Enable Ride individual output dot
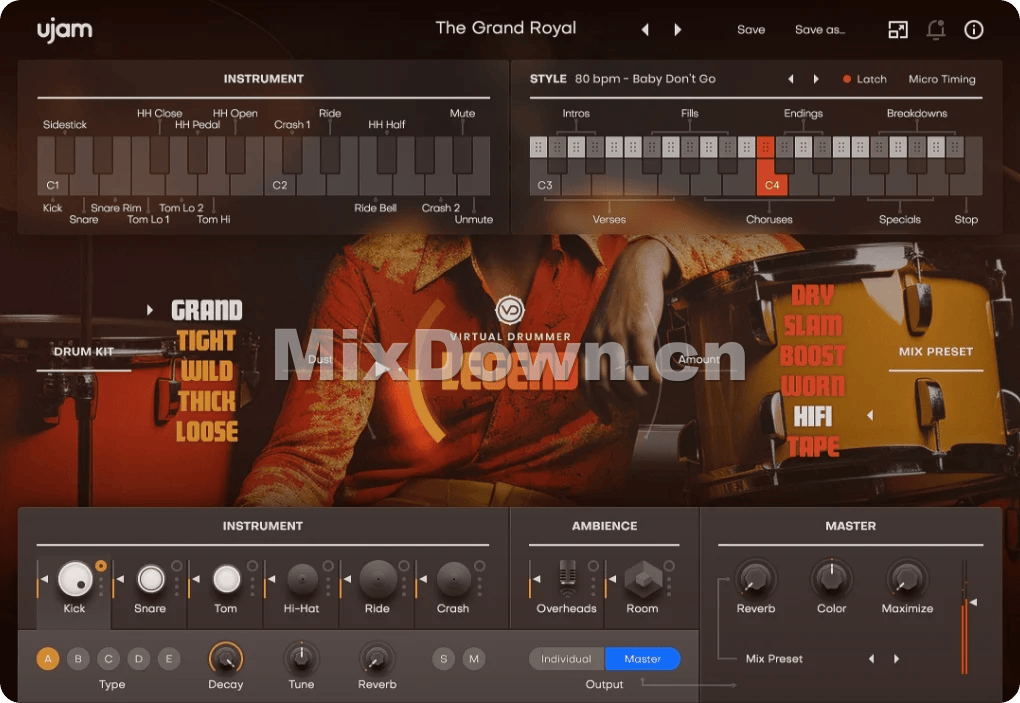This screenshot has width=1020, height=703. pos(404,566)
